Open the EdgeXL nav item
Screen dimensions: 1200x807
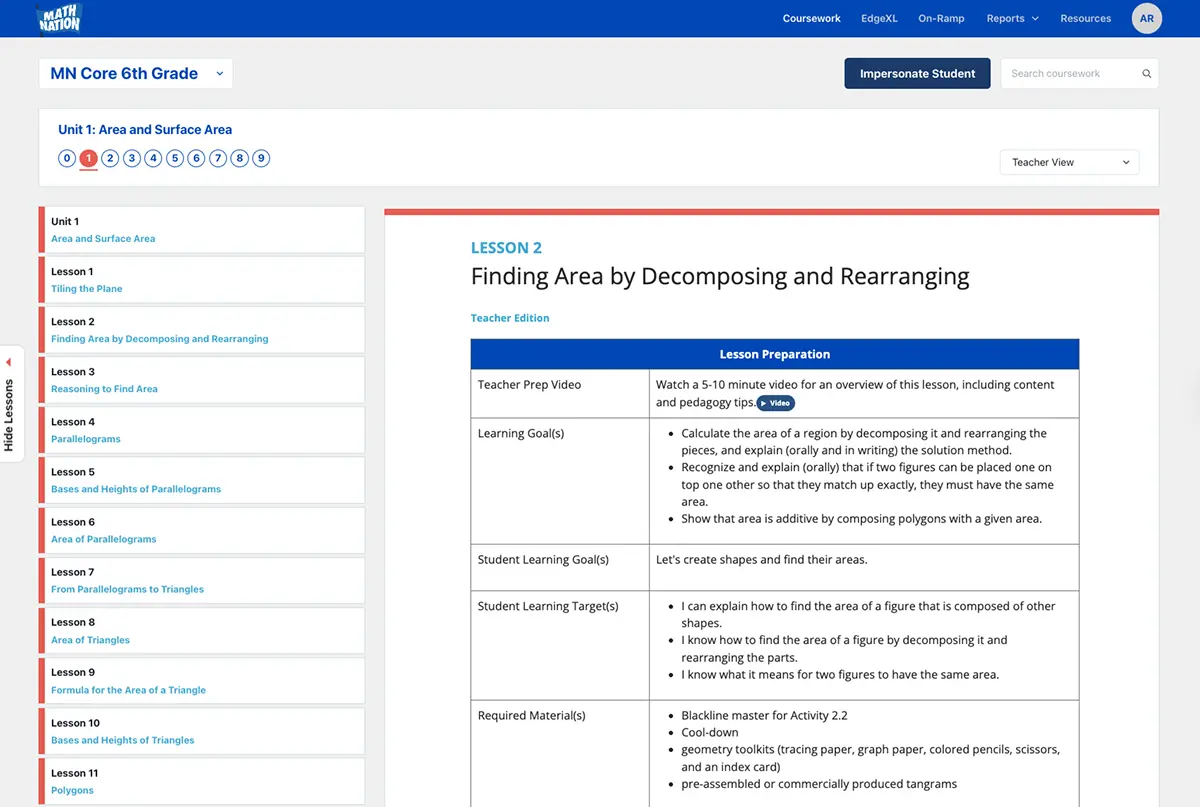coord(879,18)
